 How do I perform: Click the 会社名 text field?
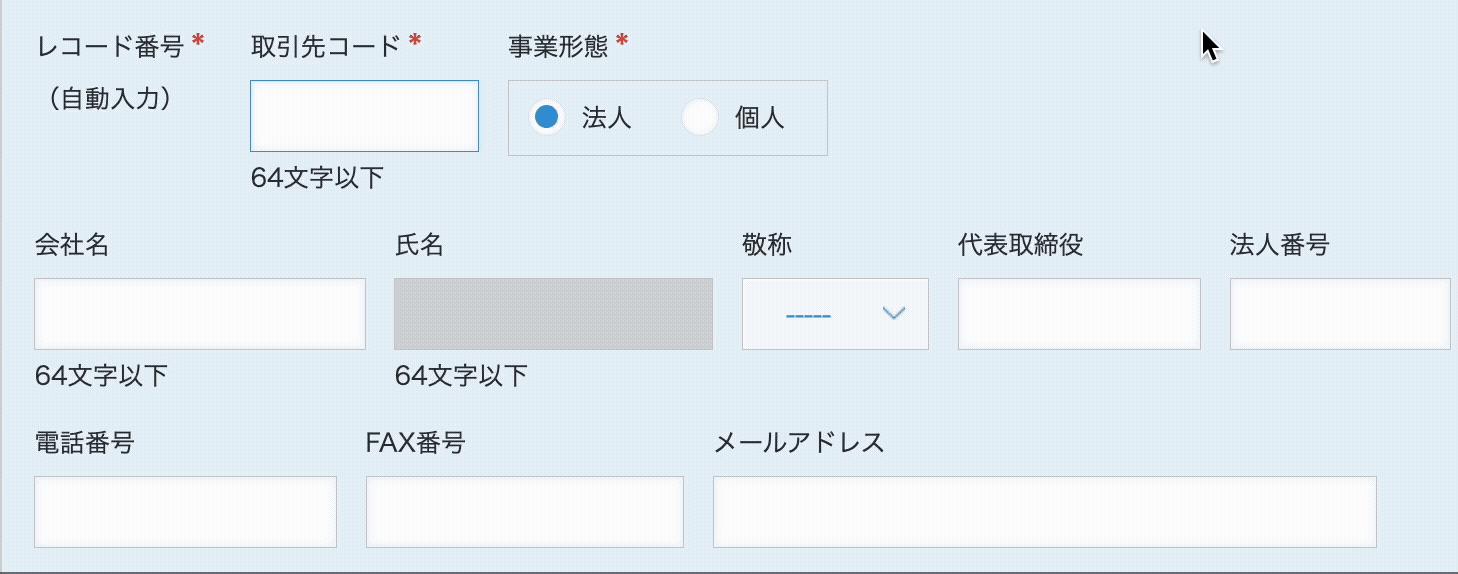click(200, 314)
